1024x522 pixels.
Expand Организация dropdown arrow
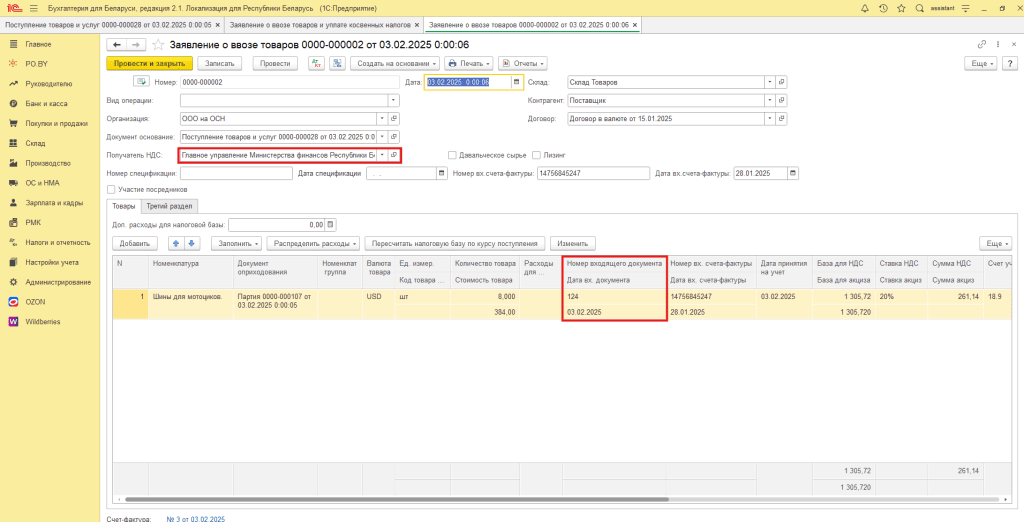point(382,119)
